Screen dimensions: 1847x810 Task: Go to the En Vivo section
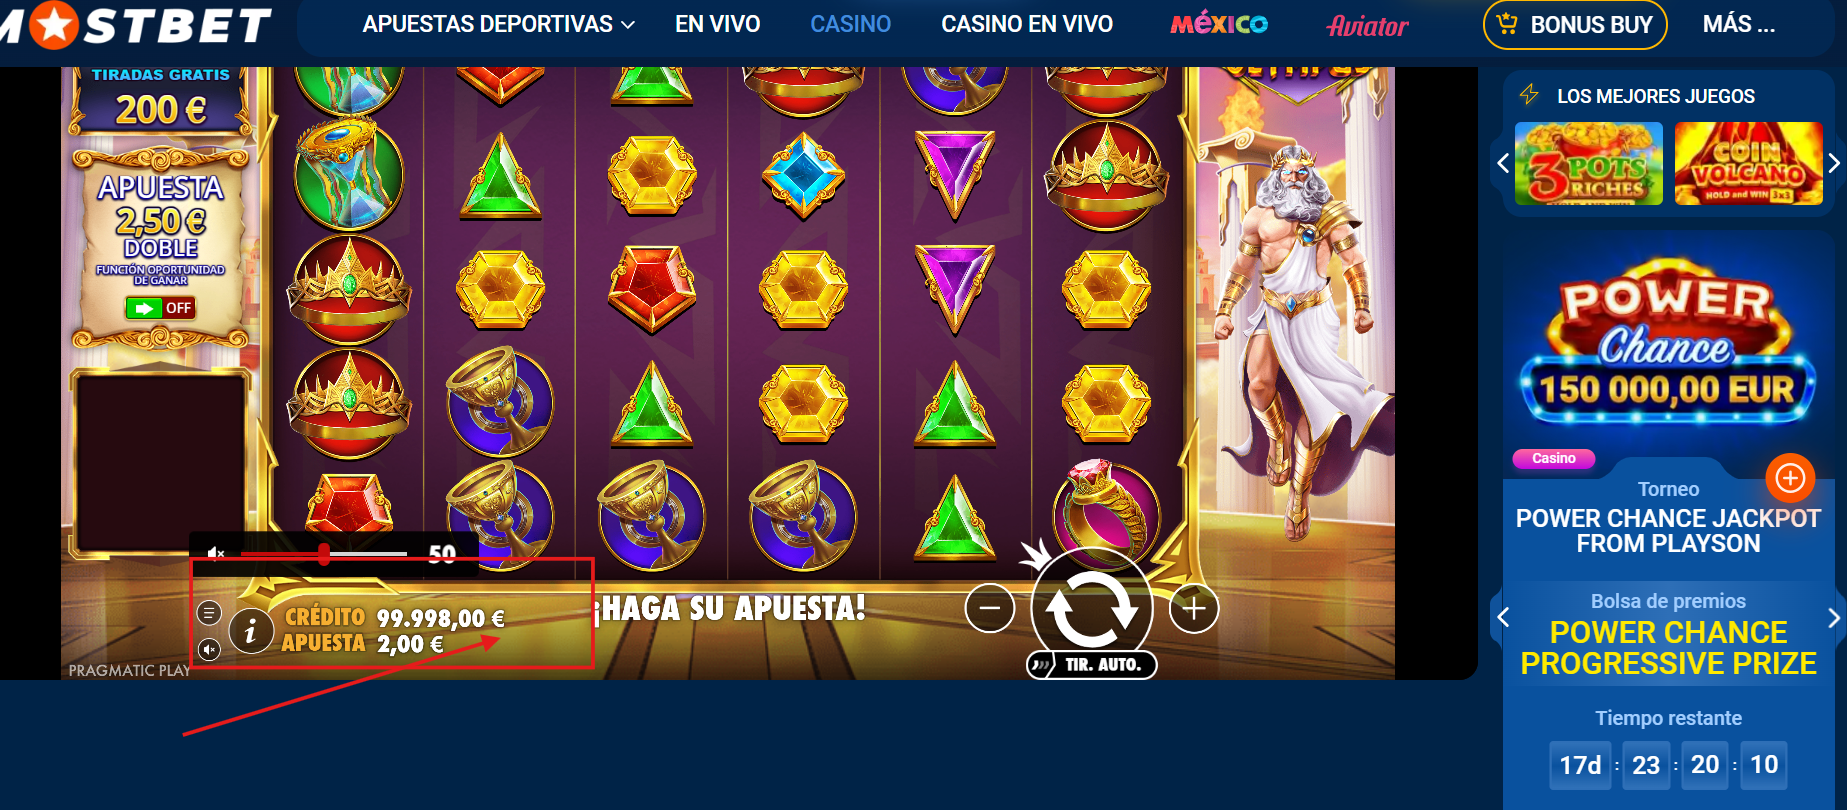pyautogui.click(x=717, y=24)
